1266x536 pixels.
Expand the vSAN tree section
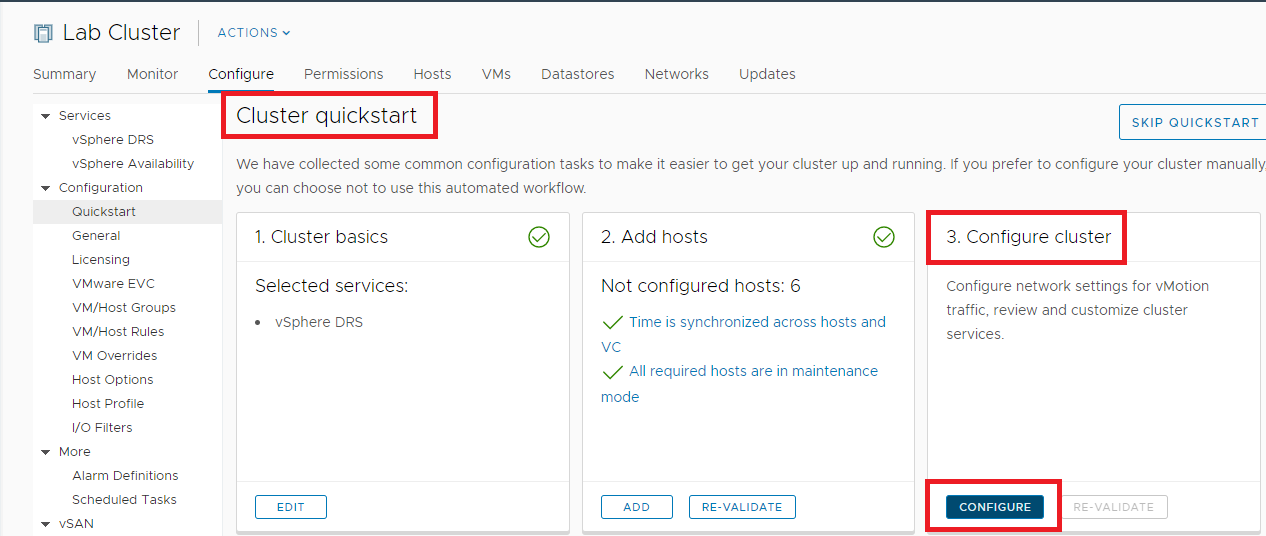(x=45, y=524)
